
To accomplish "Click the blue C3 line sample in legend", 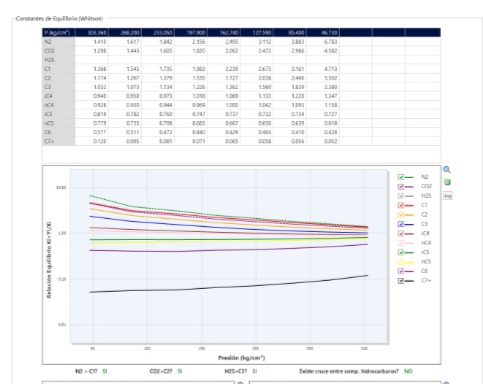I will 409,224.
